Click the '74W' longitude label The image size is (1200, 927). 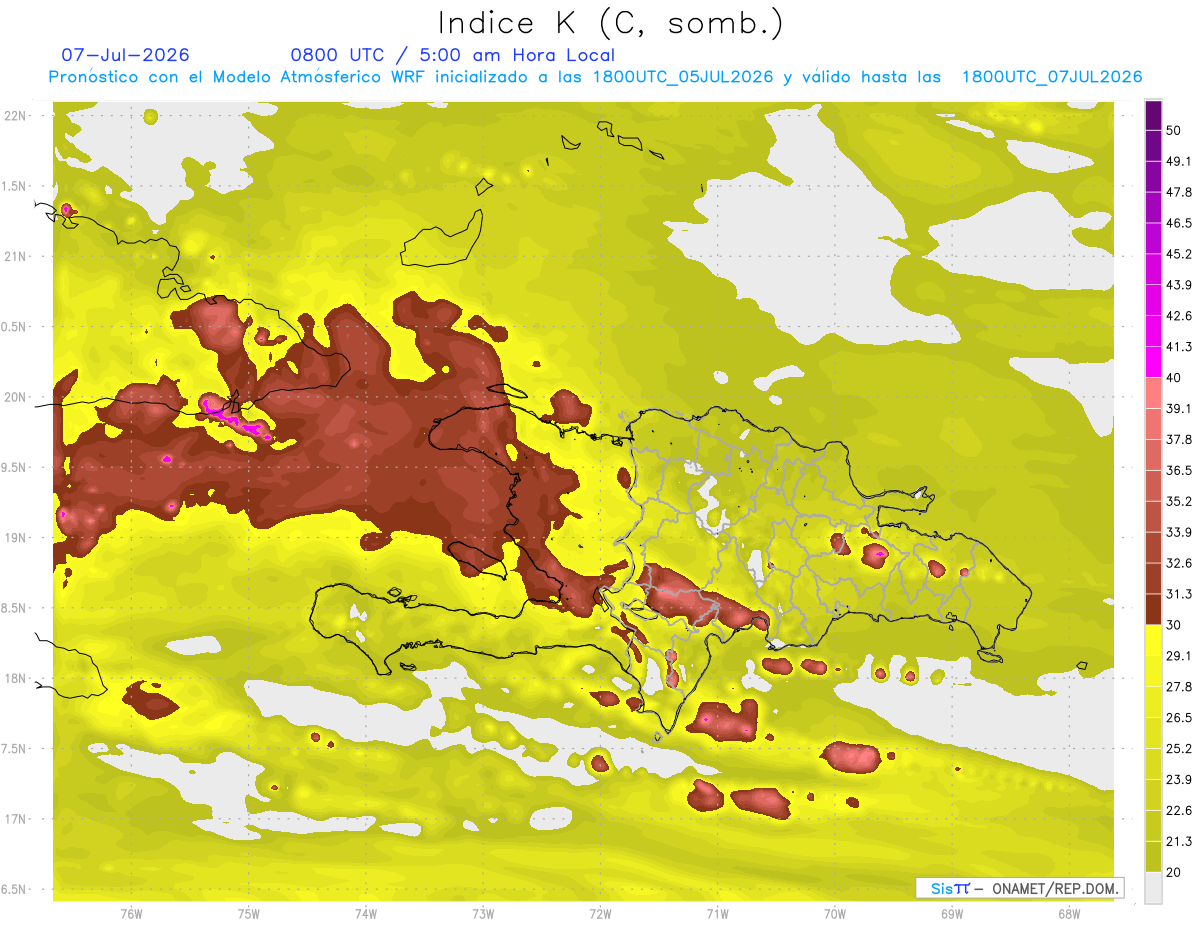366,913
